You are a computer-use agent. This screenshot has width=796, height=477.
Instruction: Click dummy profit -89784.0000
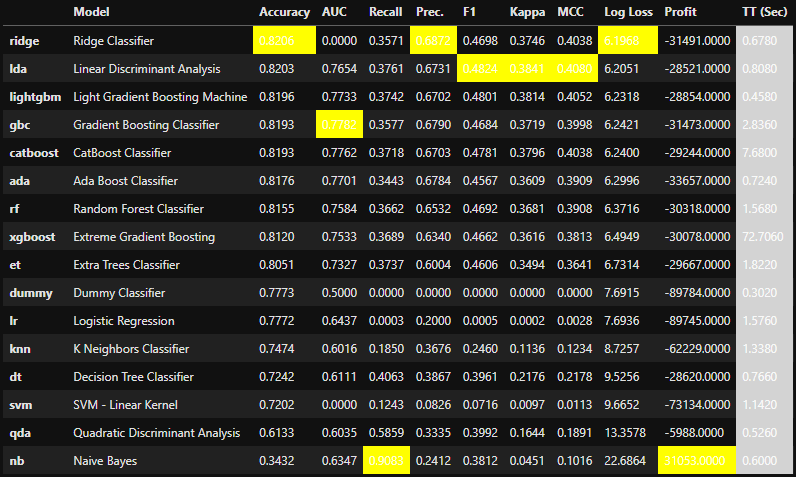[x=698, y=293]
